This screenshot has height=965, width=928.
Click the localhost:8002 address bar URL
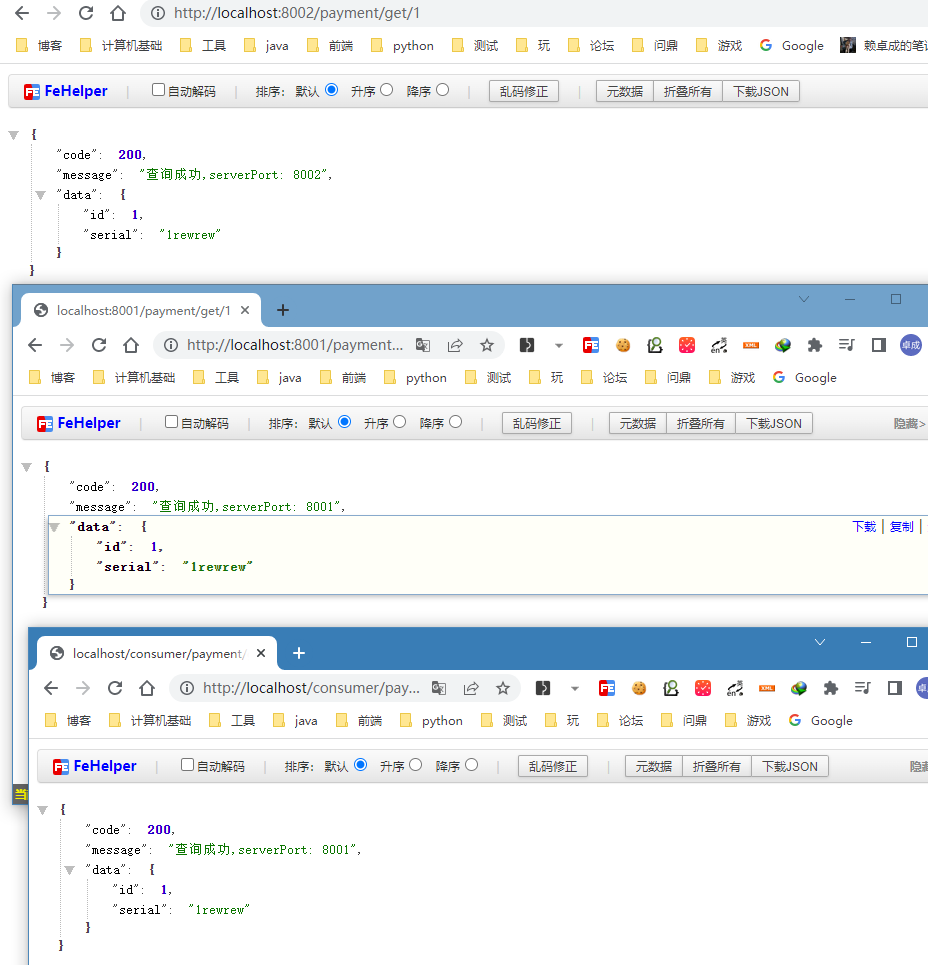coord(297,13)
